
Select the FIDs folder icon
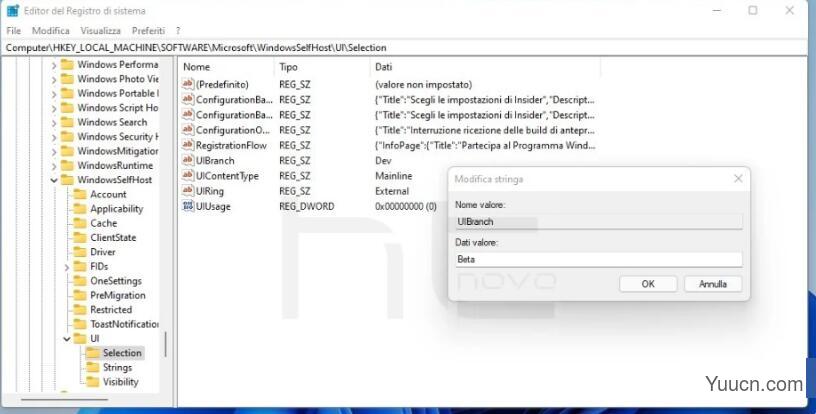[80, 266]
